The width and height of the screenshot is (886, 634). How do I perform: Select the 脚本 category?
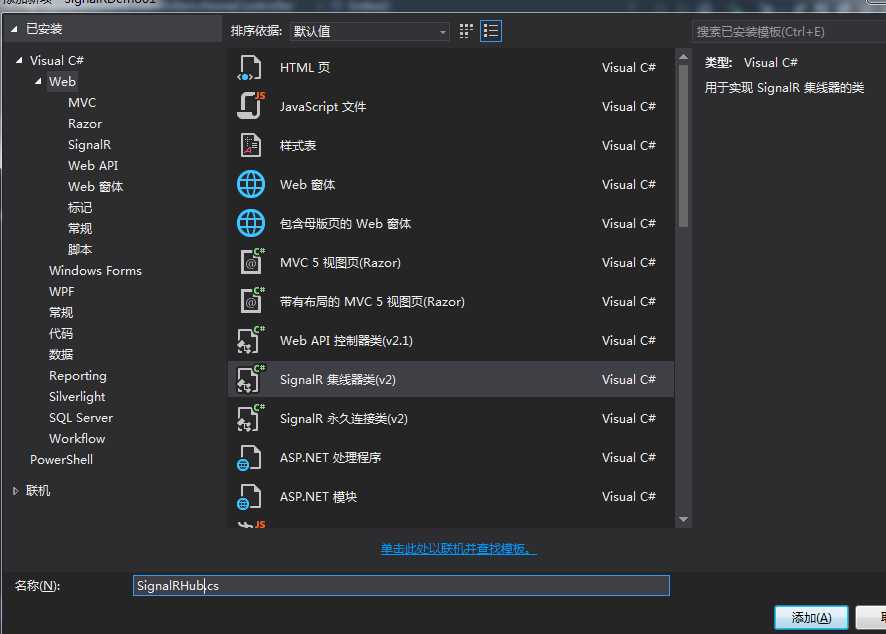80,249
